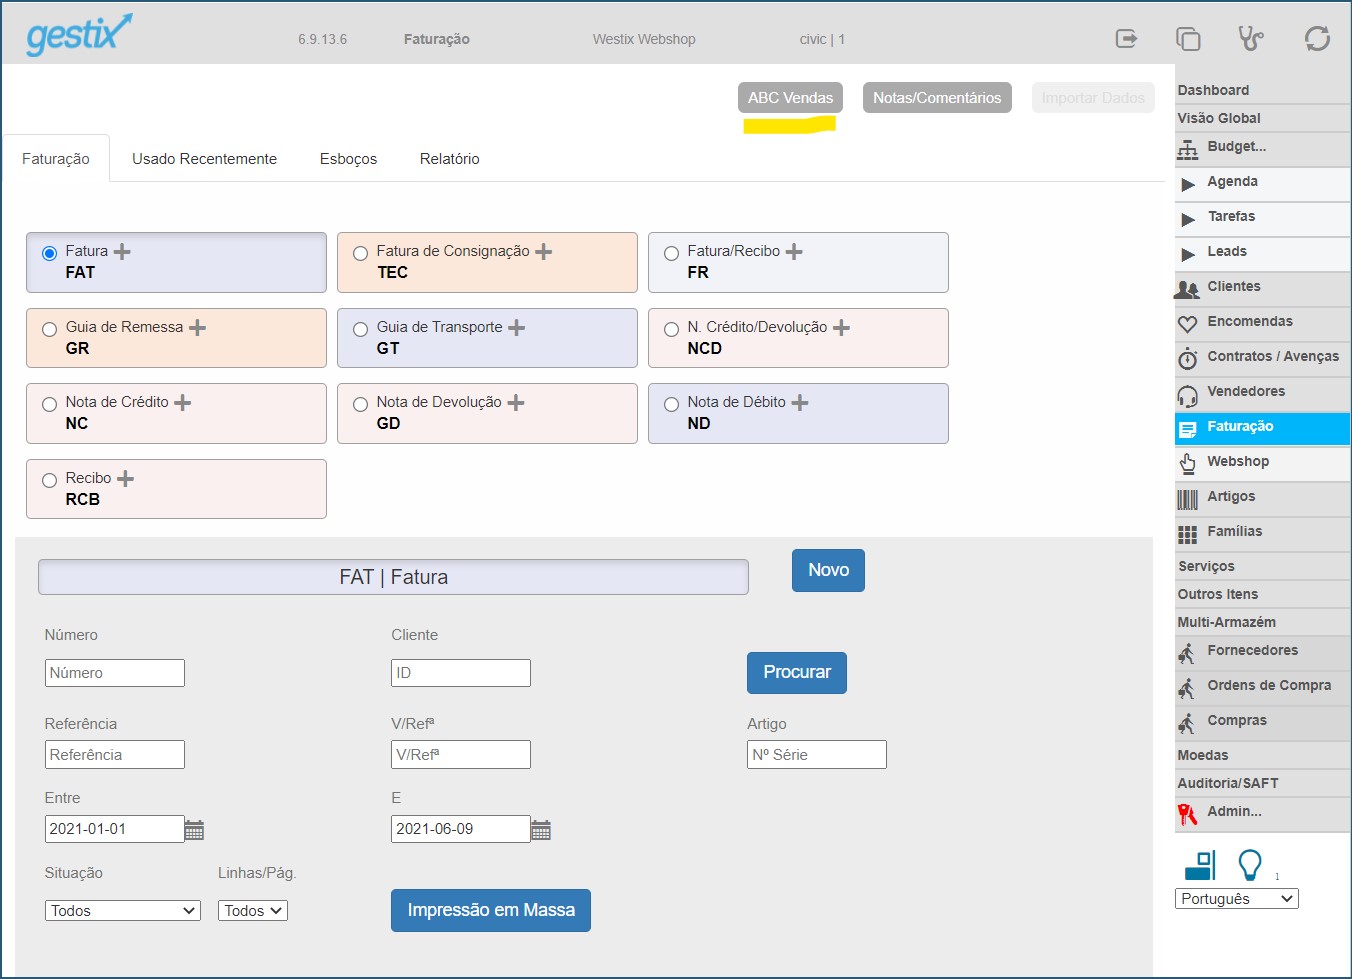Click the plus icon beside Nota de Débito
Screen dimensions: 1352x979
point(800,402)
